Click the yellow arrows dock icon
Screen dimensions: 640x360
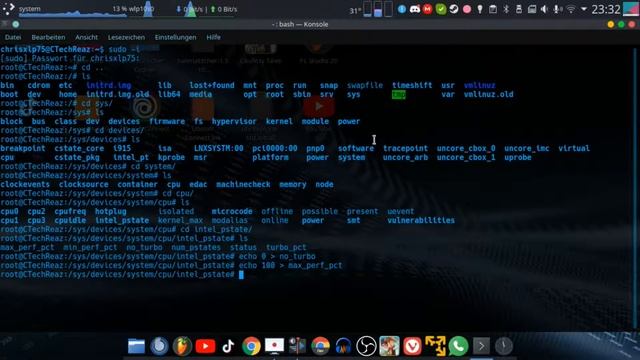tap(435, 346)
